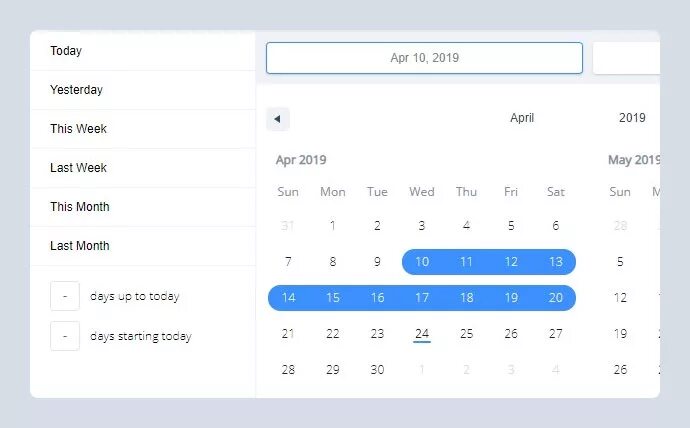Select the underlined April 24 date
Screen dimensions: 690x428
(x=422, y=334)
